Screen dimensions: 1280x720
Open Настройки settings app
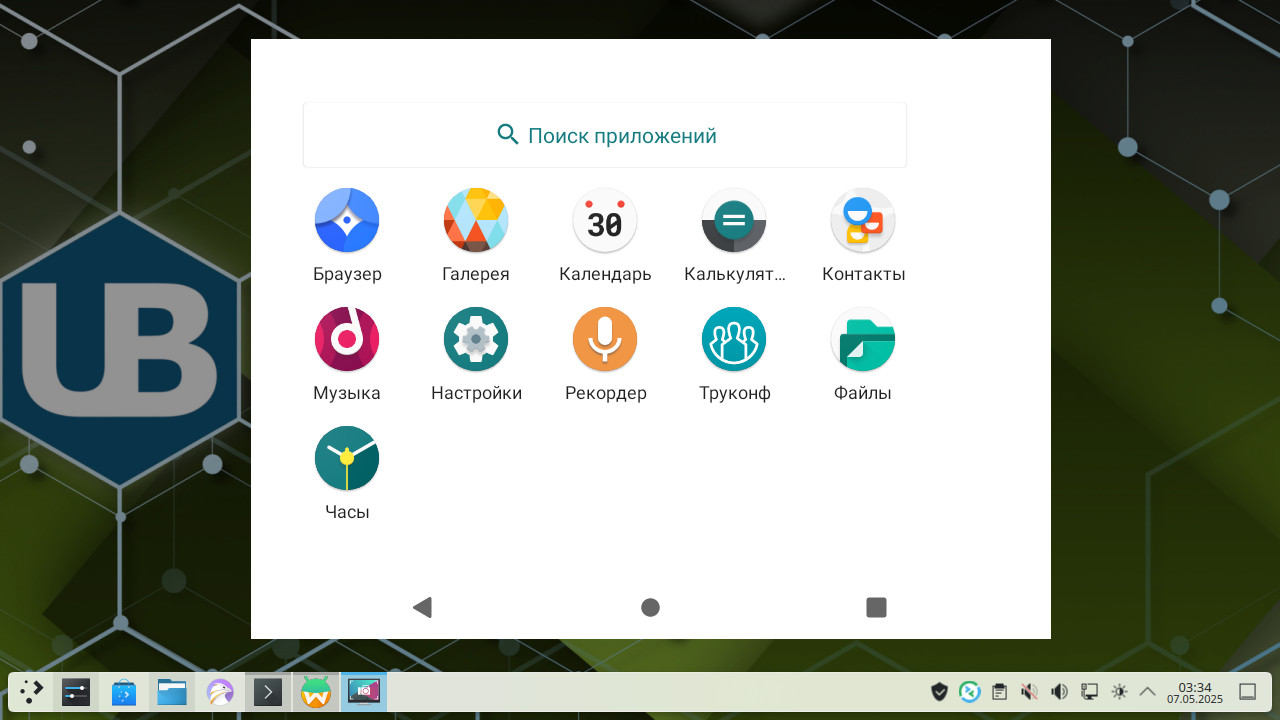[x=476, y=339]
